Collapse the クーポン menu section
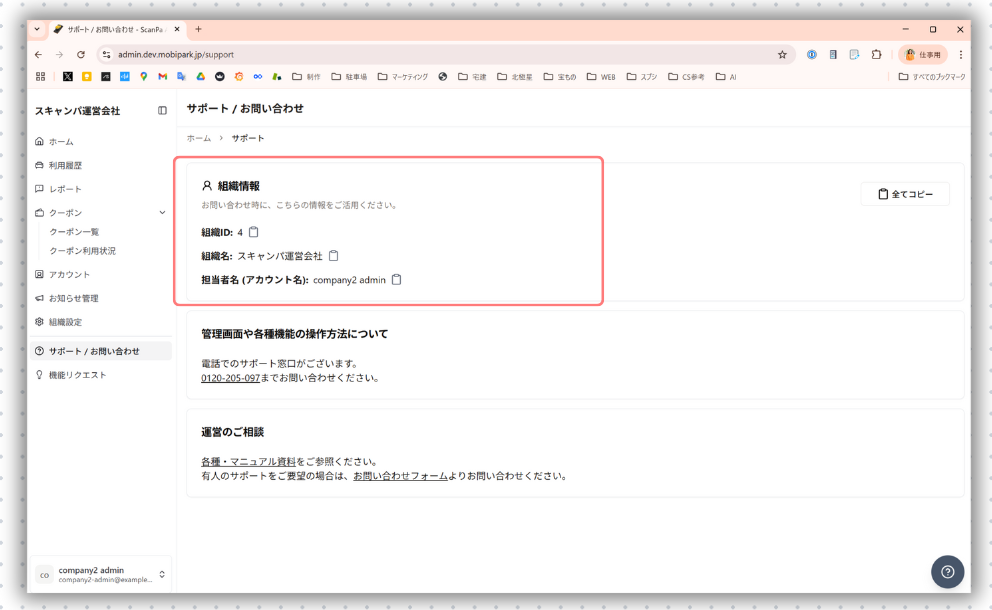Viewport: 992px width, 610px height. [x=162, y=213]
